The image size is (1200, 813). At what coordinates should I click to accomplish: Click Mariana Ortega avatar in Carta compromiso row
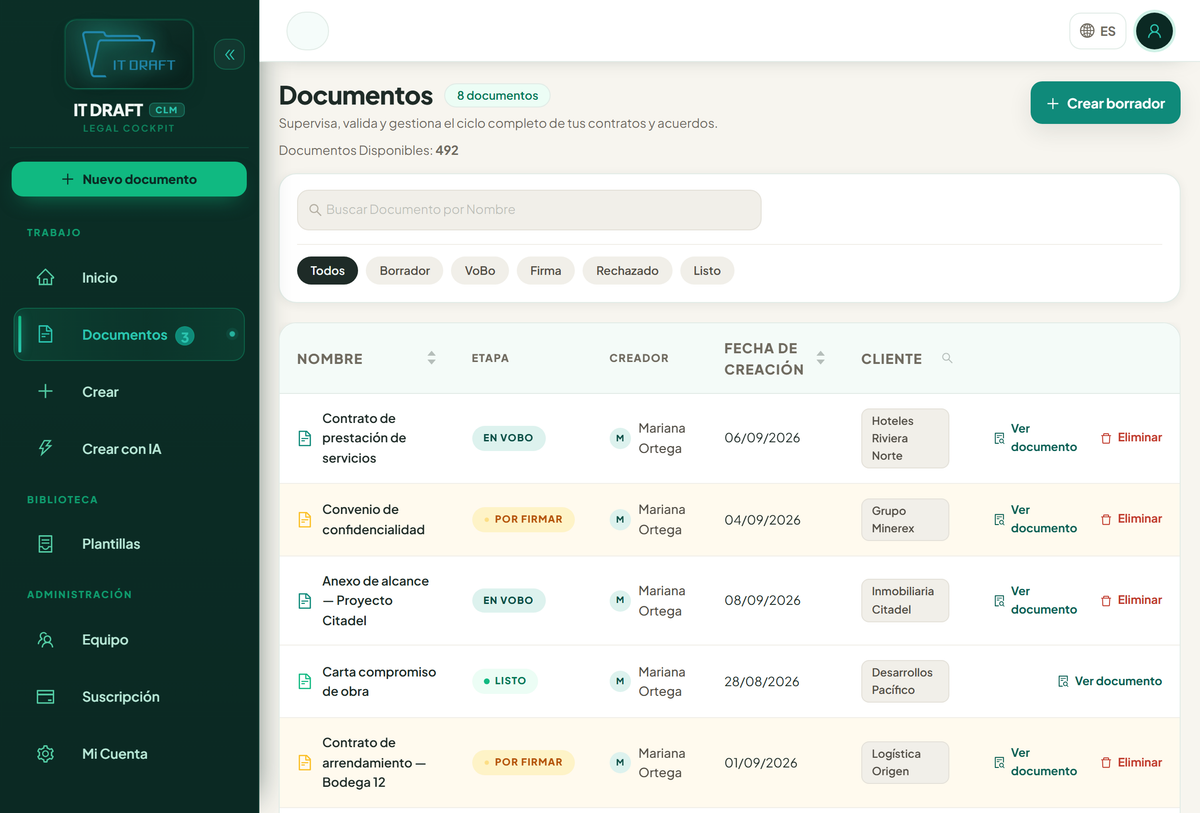[x=620, y=681]
